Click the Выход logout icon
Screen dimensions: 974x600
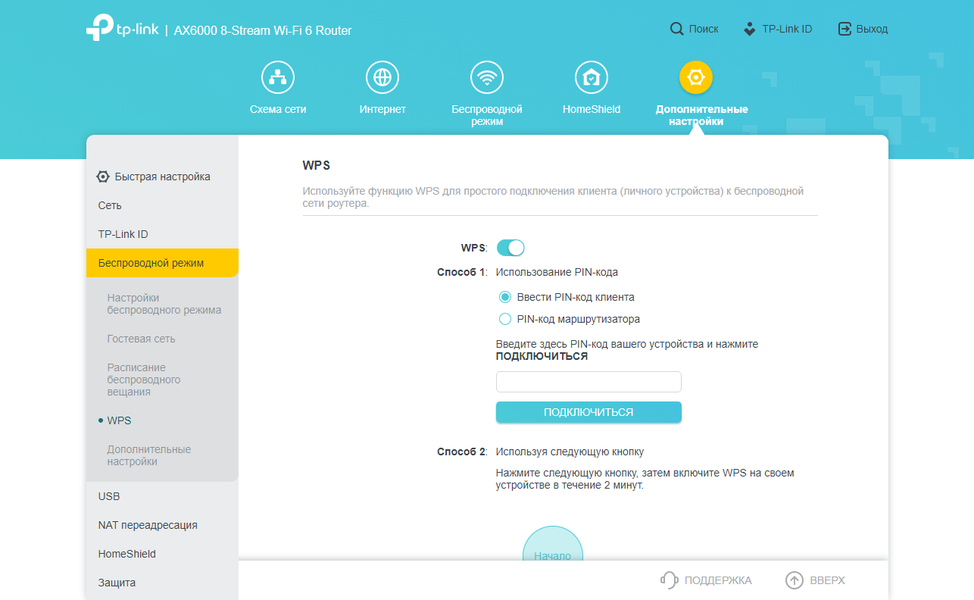[845, 29]
